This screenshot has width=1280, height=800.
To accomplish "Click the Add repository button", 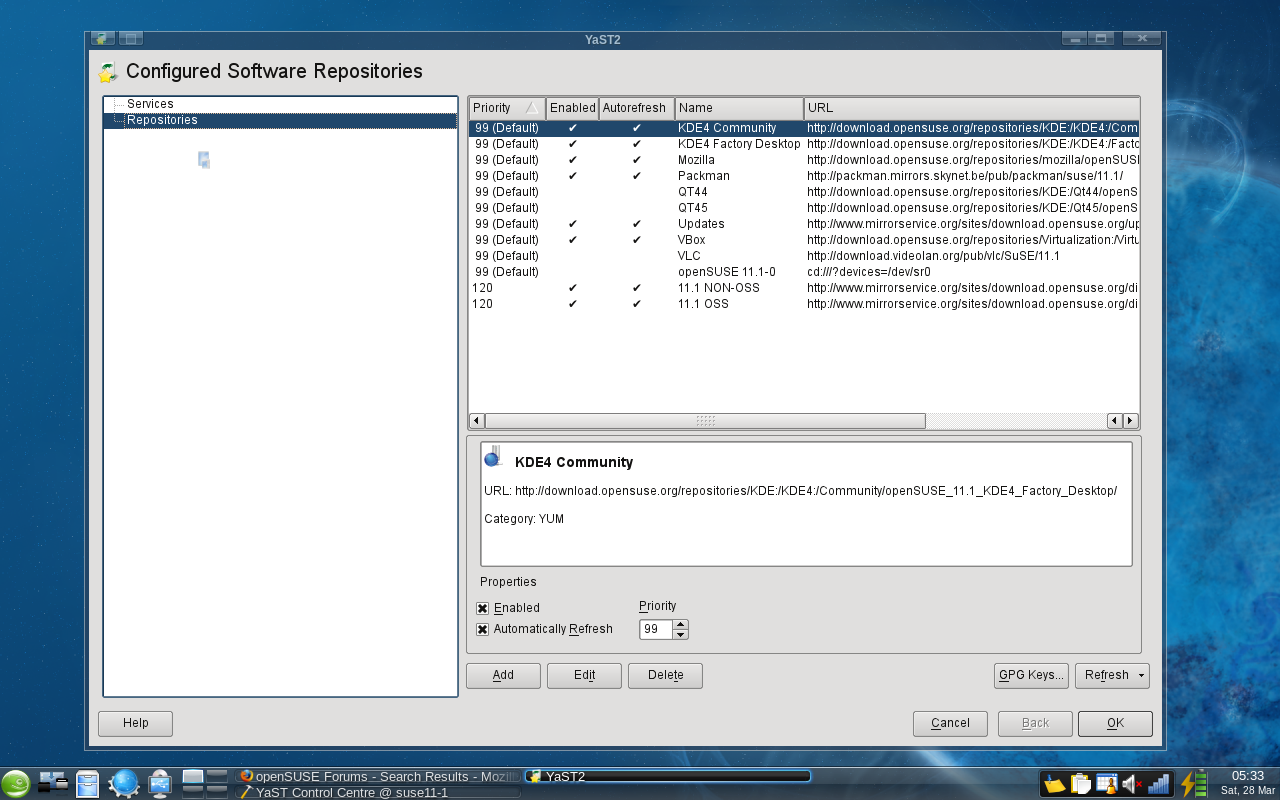I will [503, 676].
